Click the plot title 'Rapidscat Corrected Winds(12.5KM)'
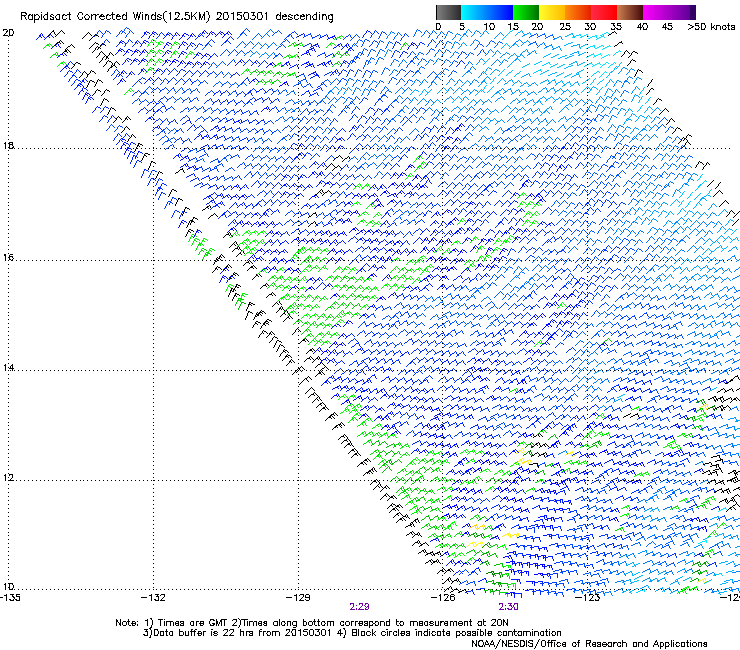 tap(115, 17)
